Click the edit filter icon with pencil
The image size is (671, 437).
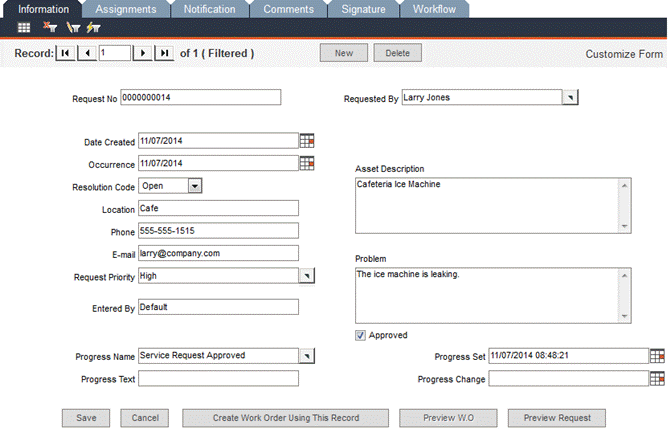click(72, 28)
